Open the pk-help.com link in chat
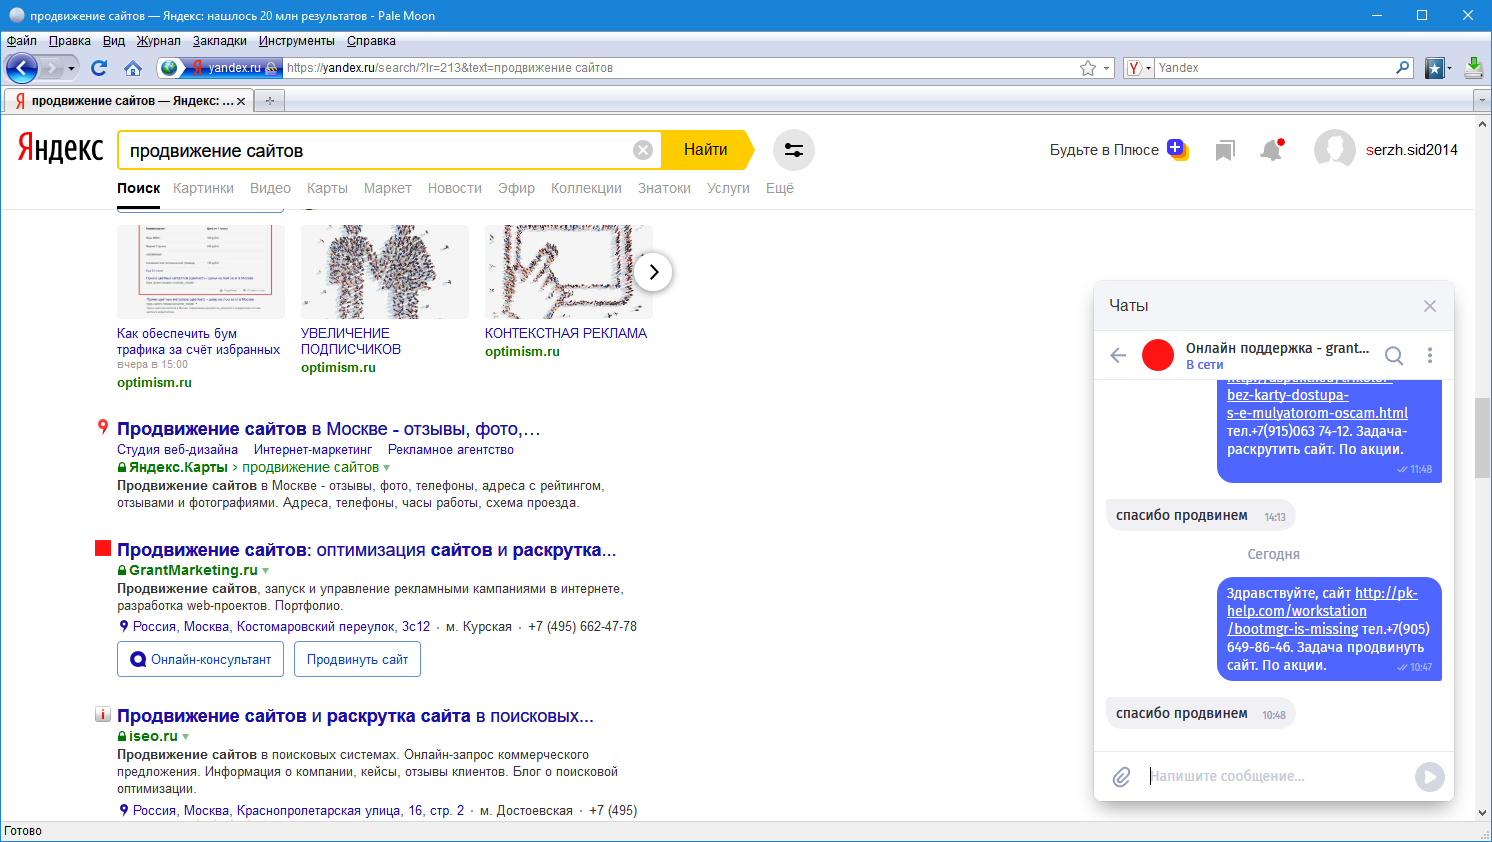Image resolution: width=1492 pixels, height=842 pixels. point(1322,611)
